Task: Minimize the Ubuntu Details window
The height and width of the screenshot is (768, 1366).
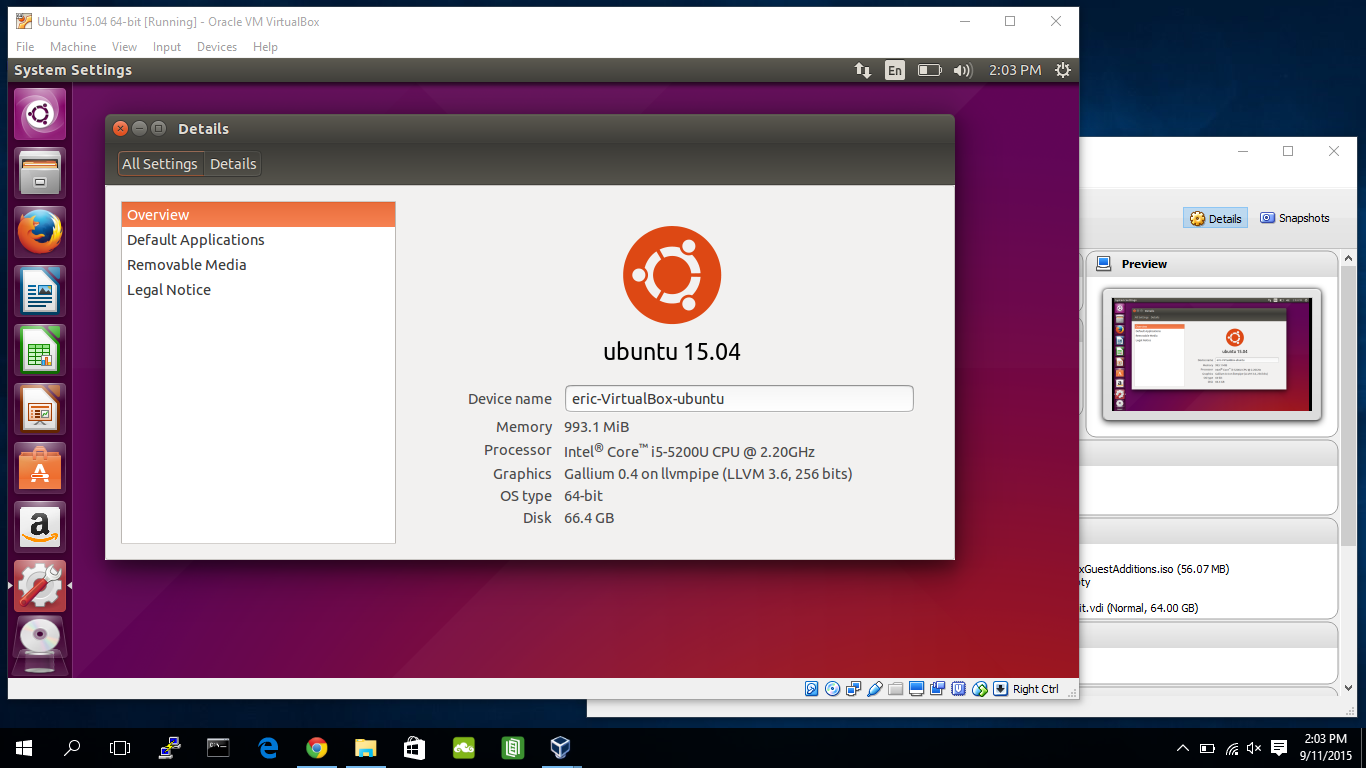Action: coord(139,128)
